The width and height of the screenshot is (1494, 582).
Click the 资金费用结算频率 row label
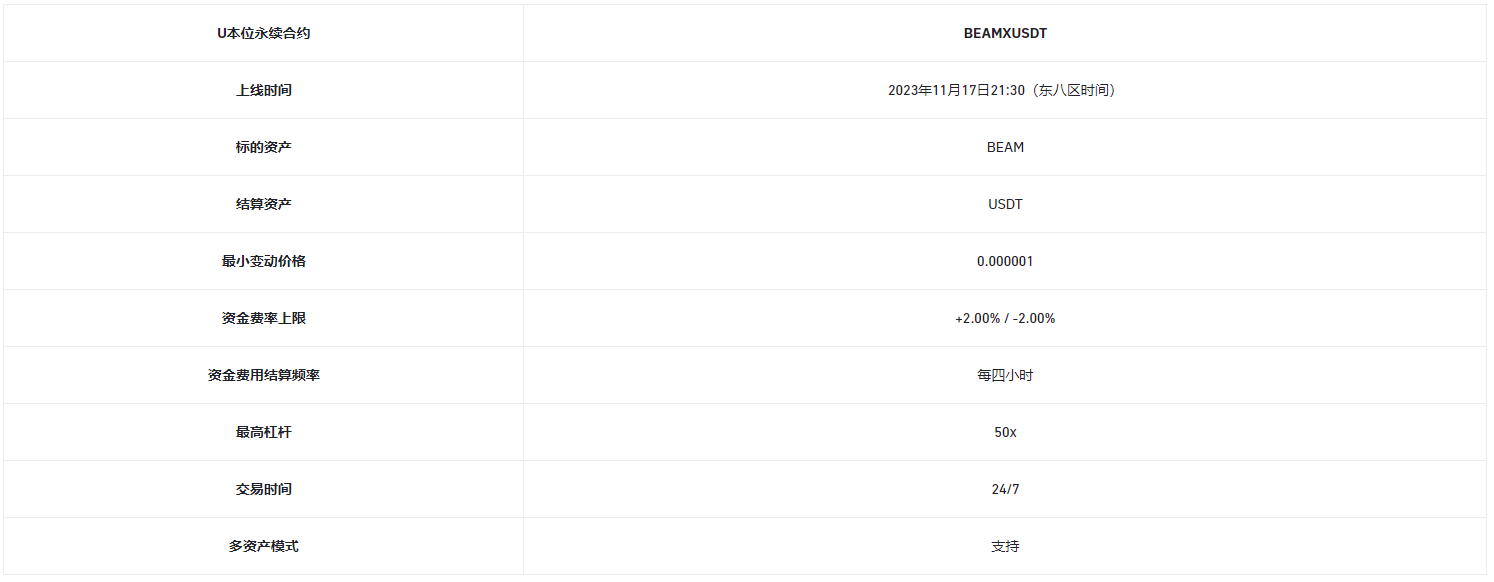click(x=264, y=375)
